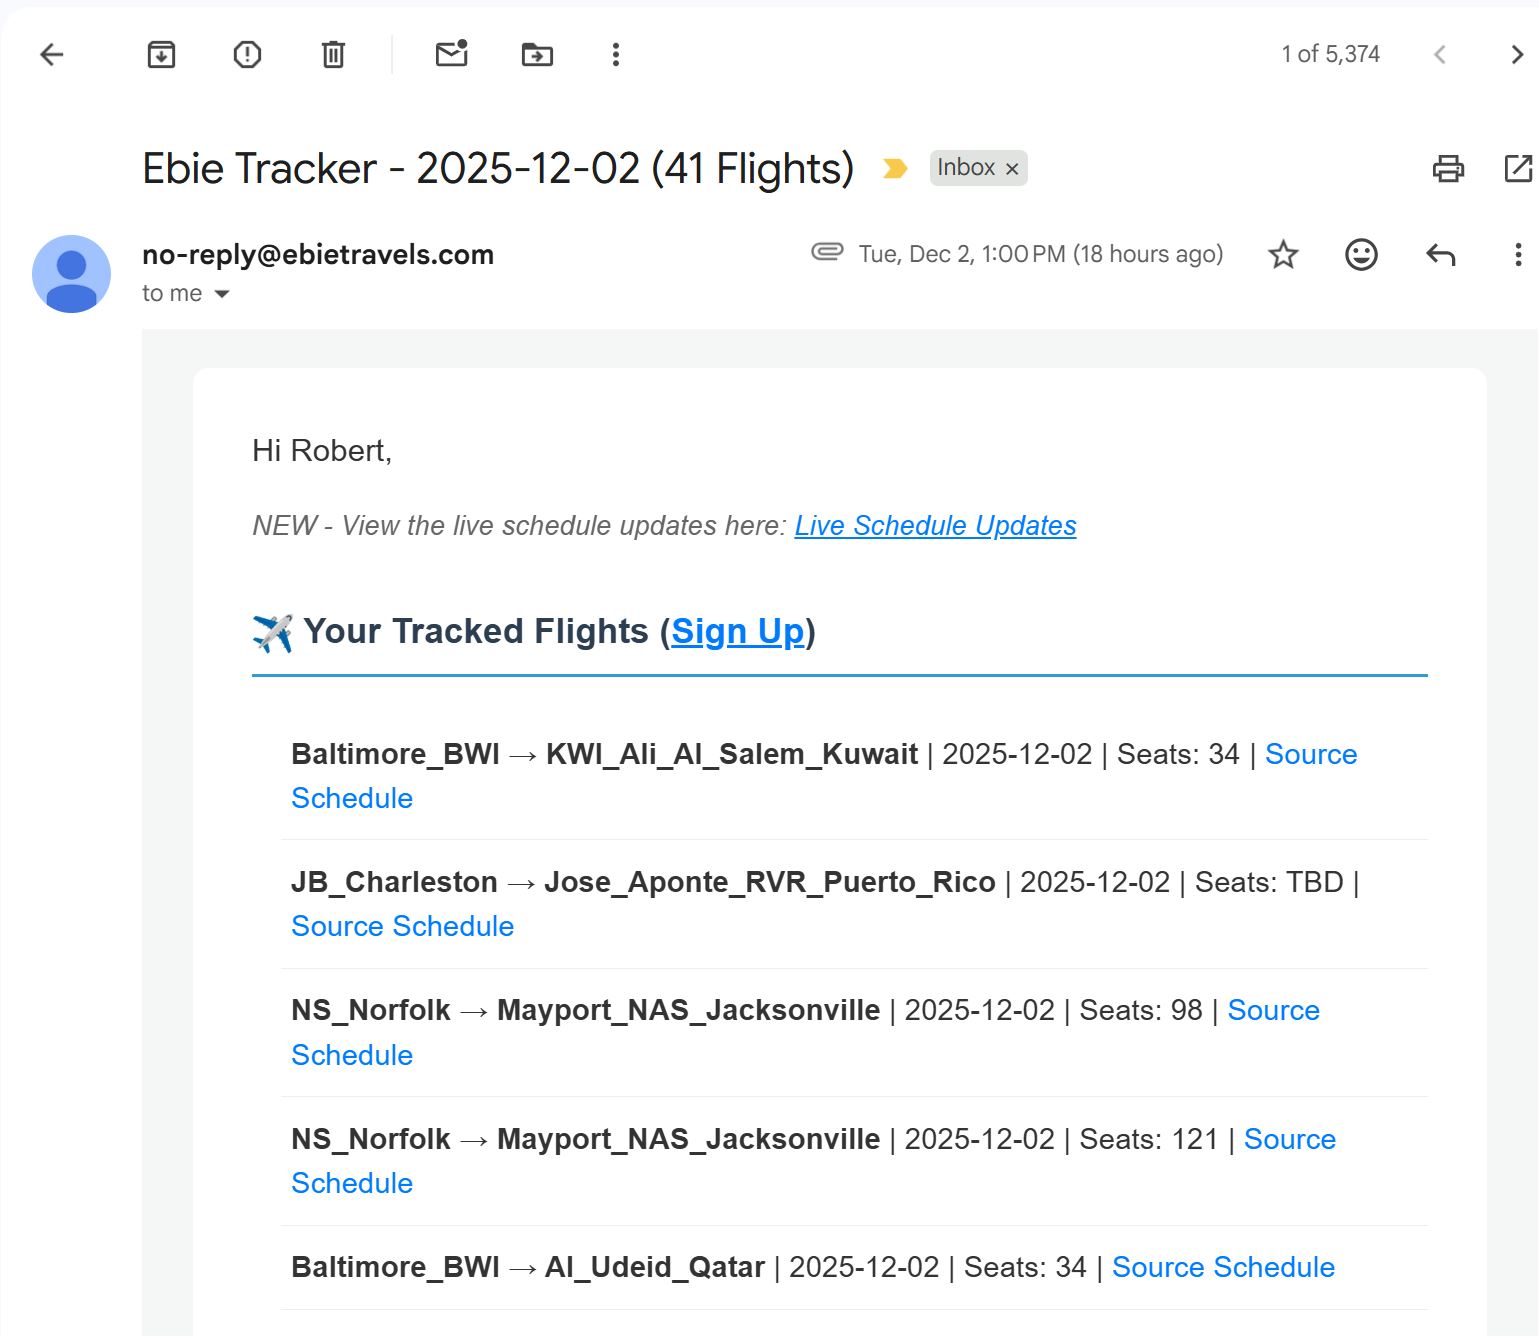This screenshot has height=1336, width=1539.
Task: Click the Sign Up link
Action: coord(737,632)
